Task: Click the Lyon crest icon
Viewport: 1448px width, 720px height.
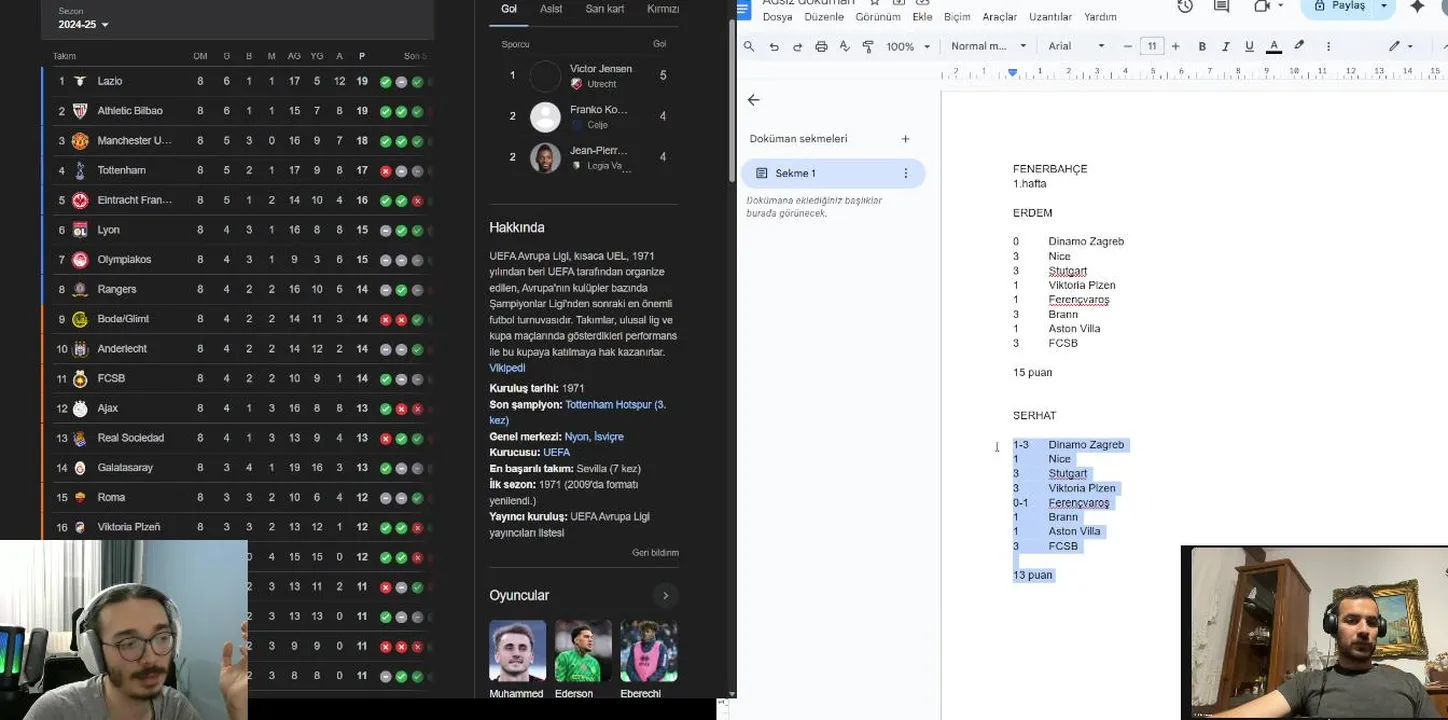Action: 80,230
